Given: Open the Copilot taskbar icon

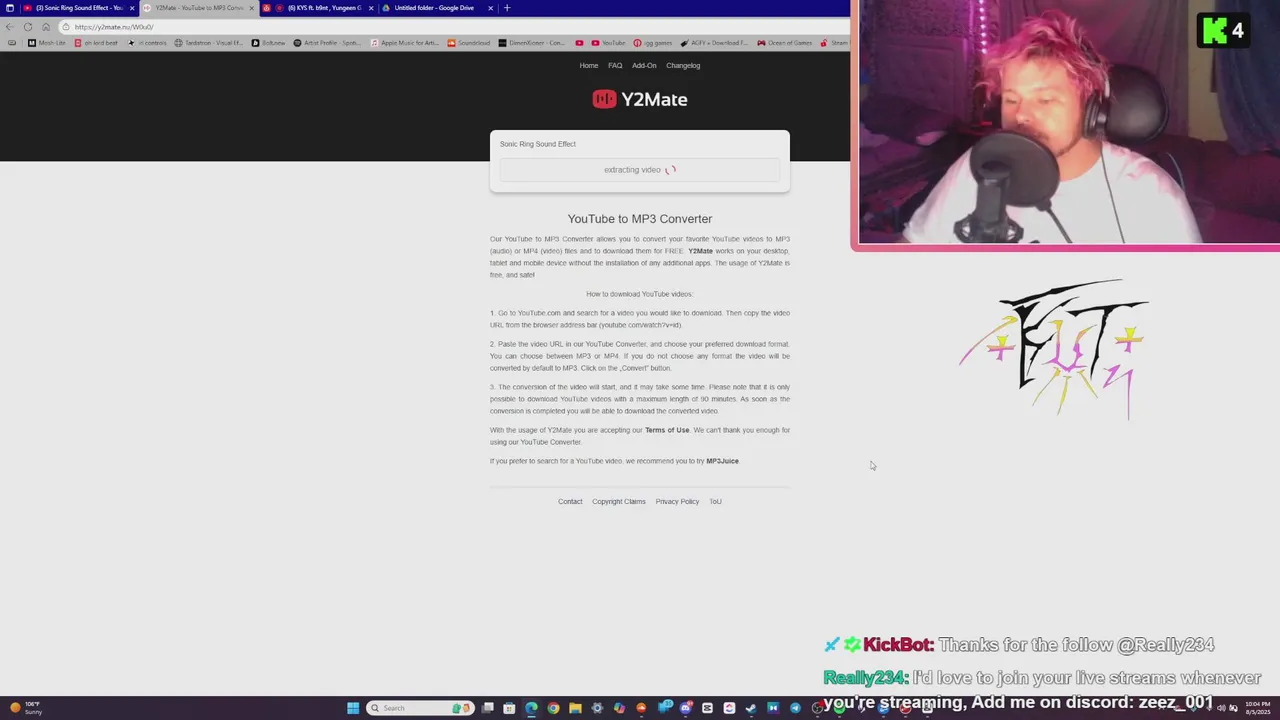Looking at the screenshot, I should (619, 708).
